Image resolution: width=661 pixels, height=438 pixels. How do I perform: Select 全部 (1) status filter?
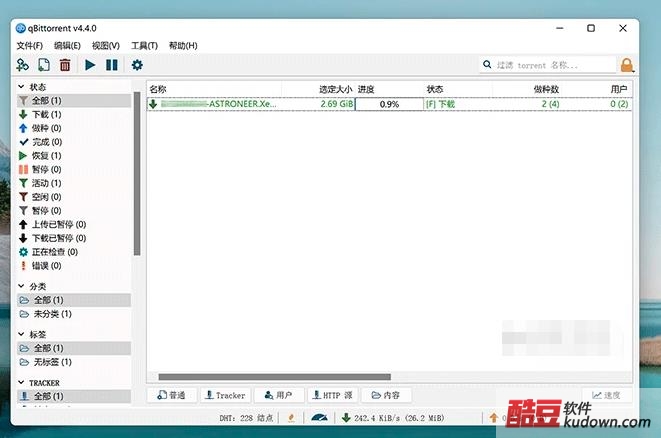point(74,100)
